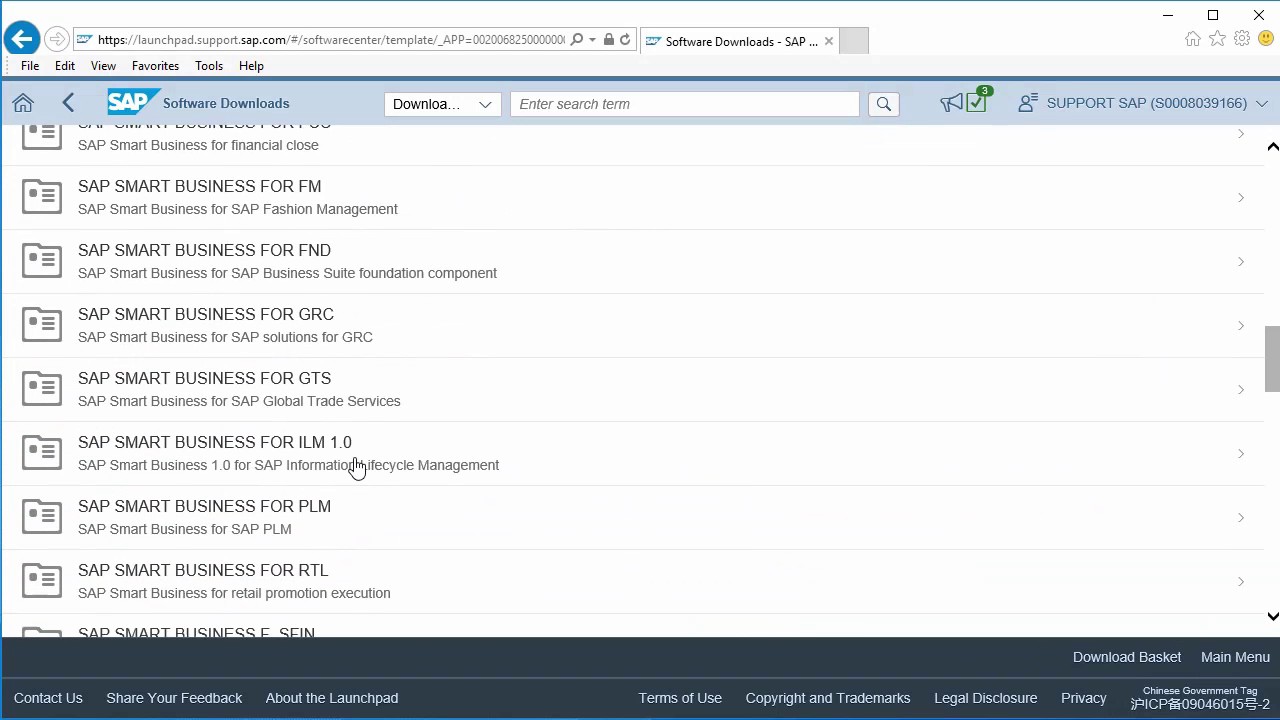Click the vertical scrollbar thumb
The image size is (1280, 720).
pos(1272,358)
